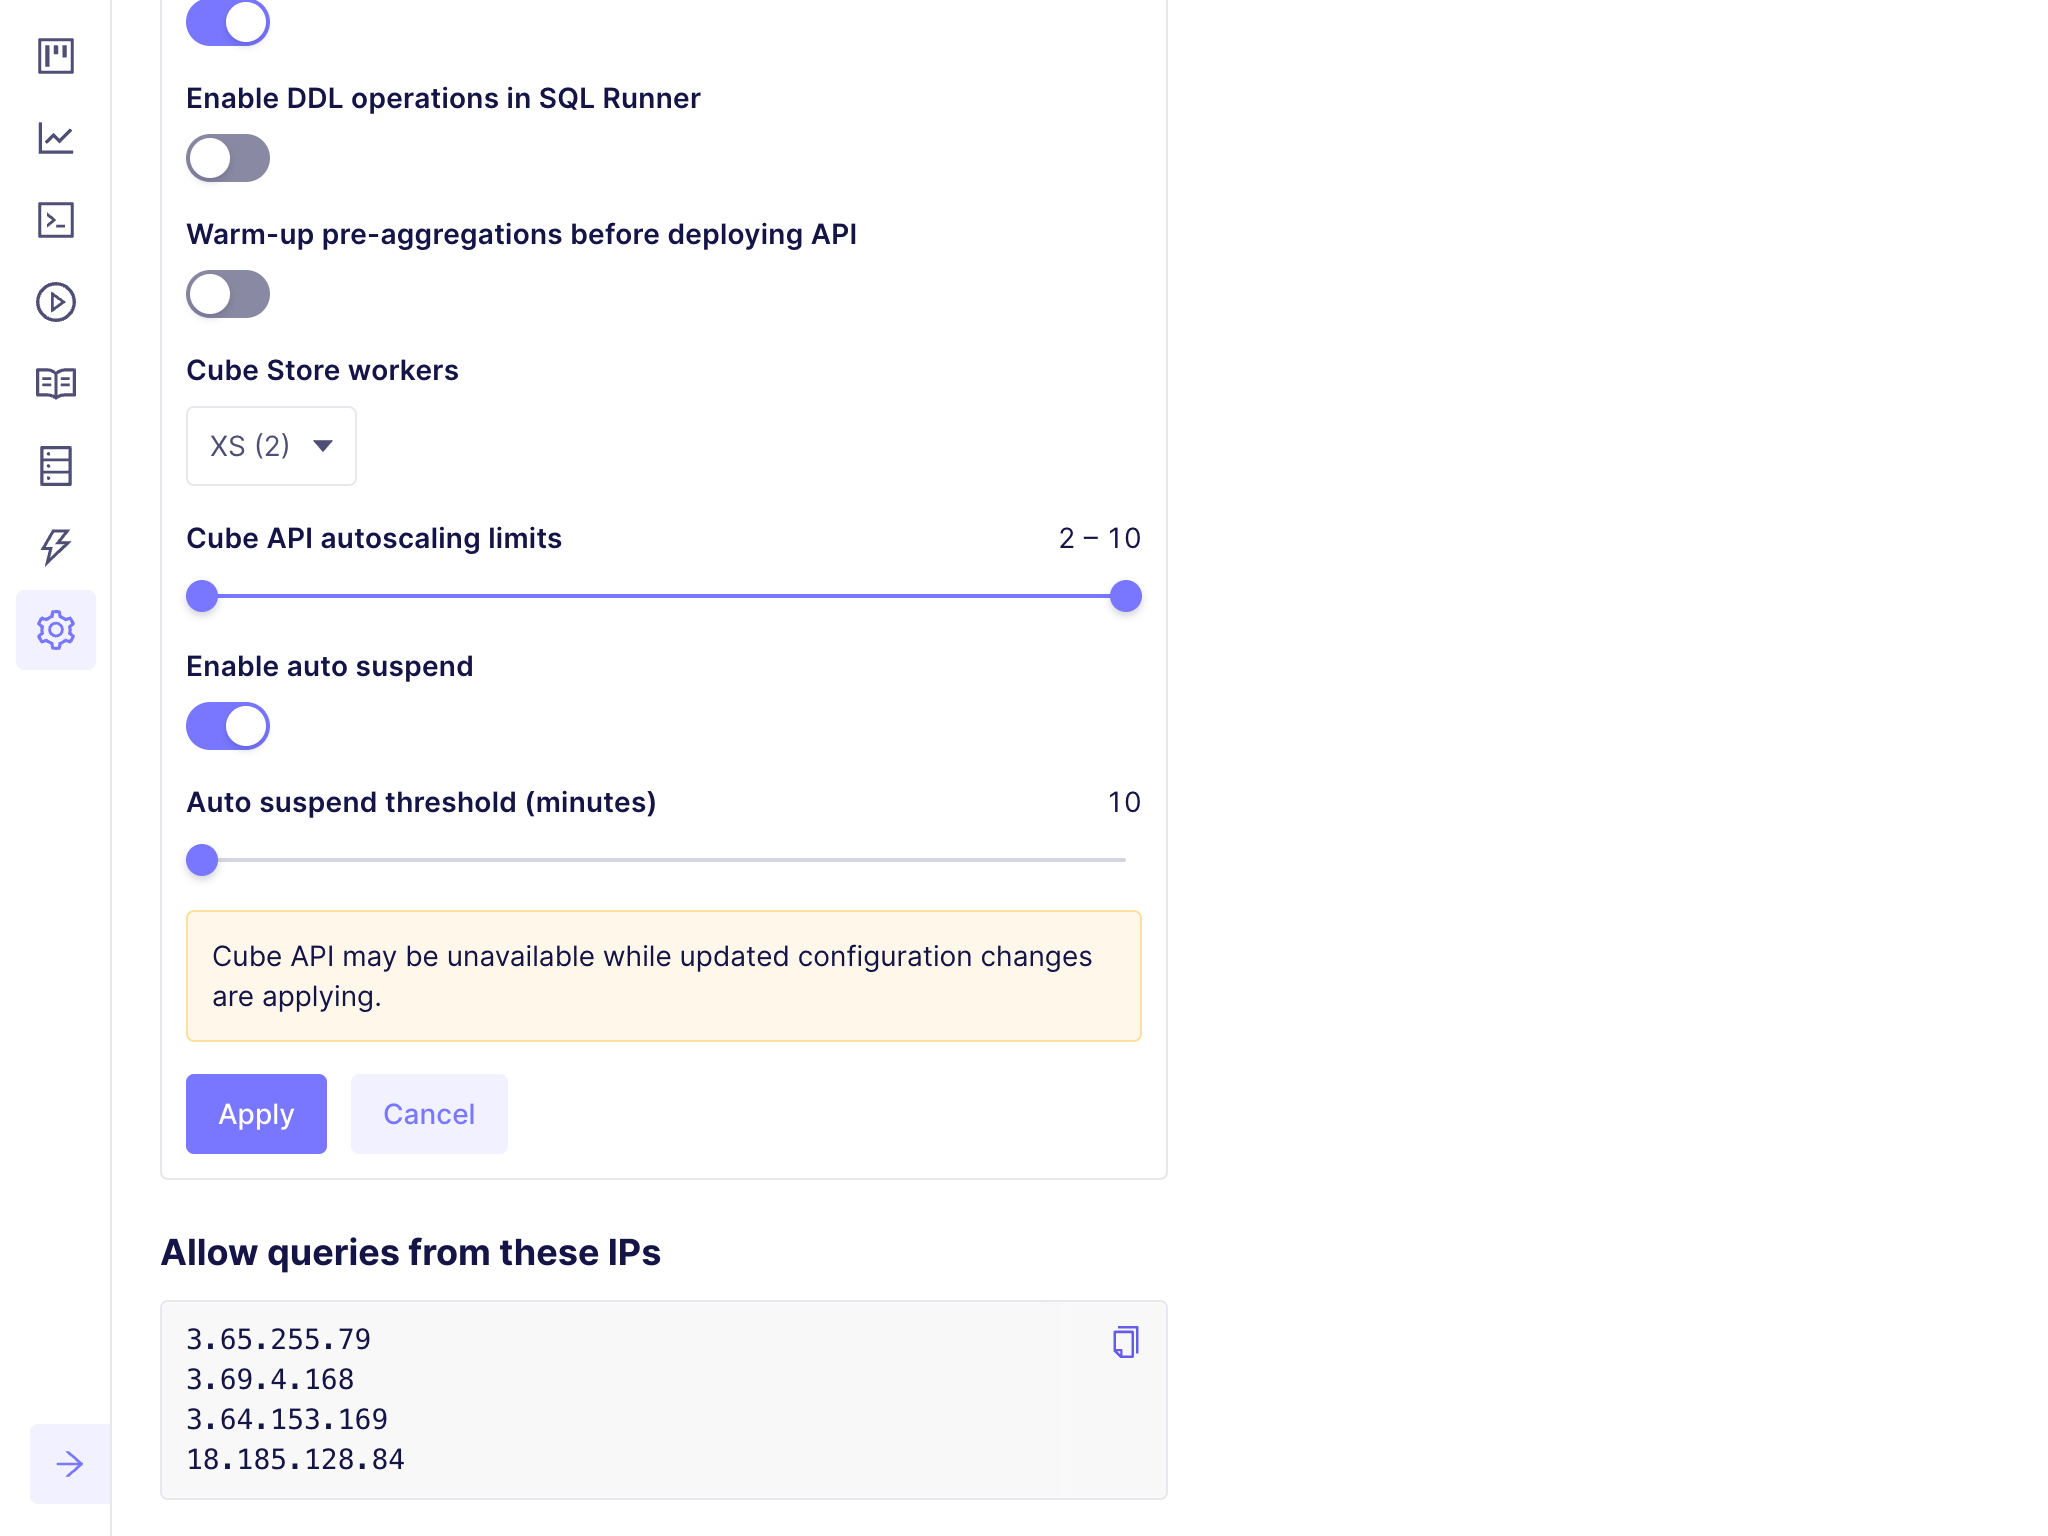The width and height of the screenshot is (2048, 1536).
Task: Open the lightning bolt icon in sidebar
Action: pos(56,547)
